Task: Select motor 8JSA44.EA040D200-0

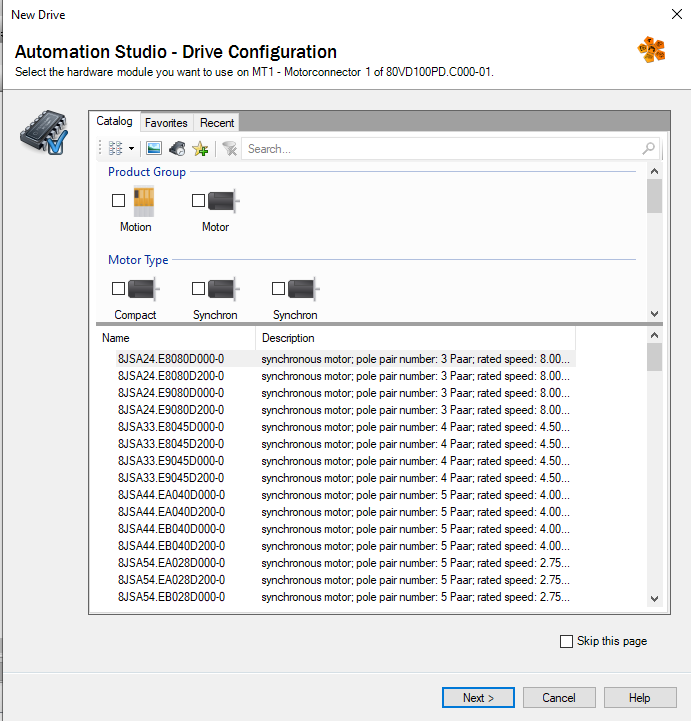Action: tap(171, 512)
